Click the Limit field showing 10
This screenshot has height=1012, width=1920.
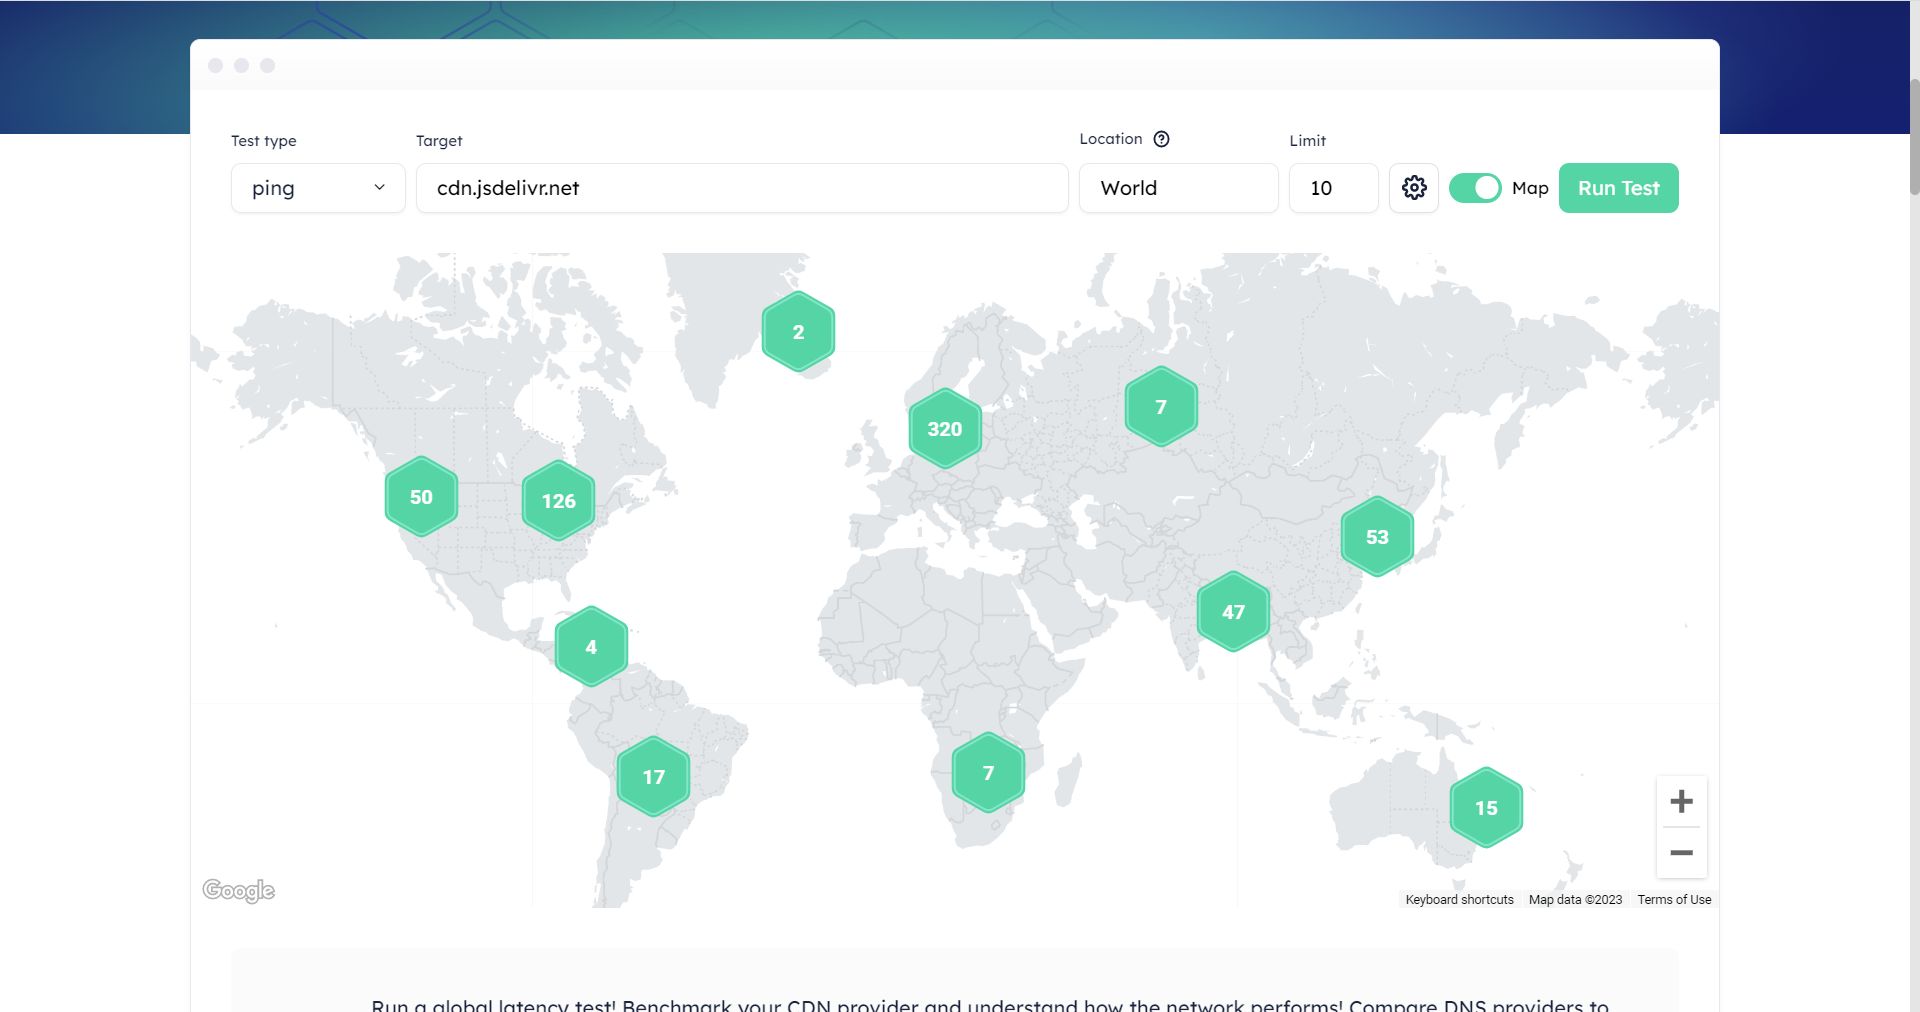1333,187
